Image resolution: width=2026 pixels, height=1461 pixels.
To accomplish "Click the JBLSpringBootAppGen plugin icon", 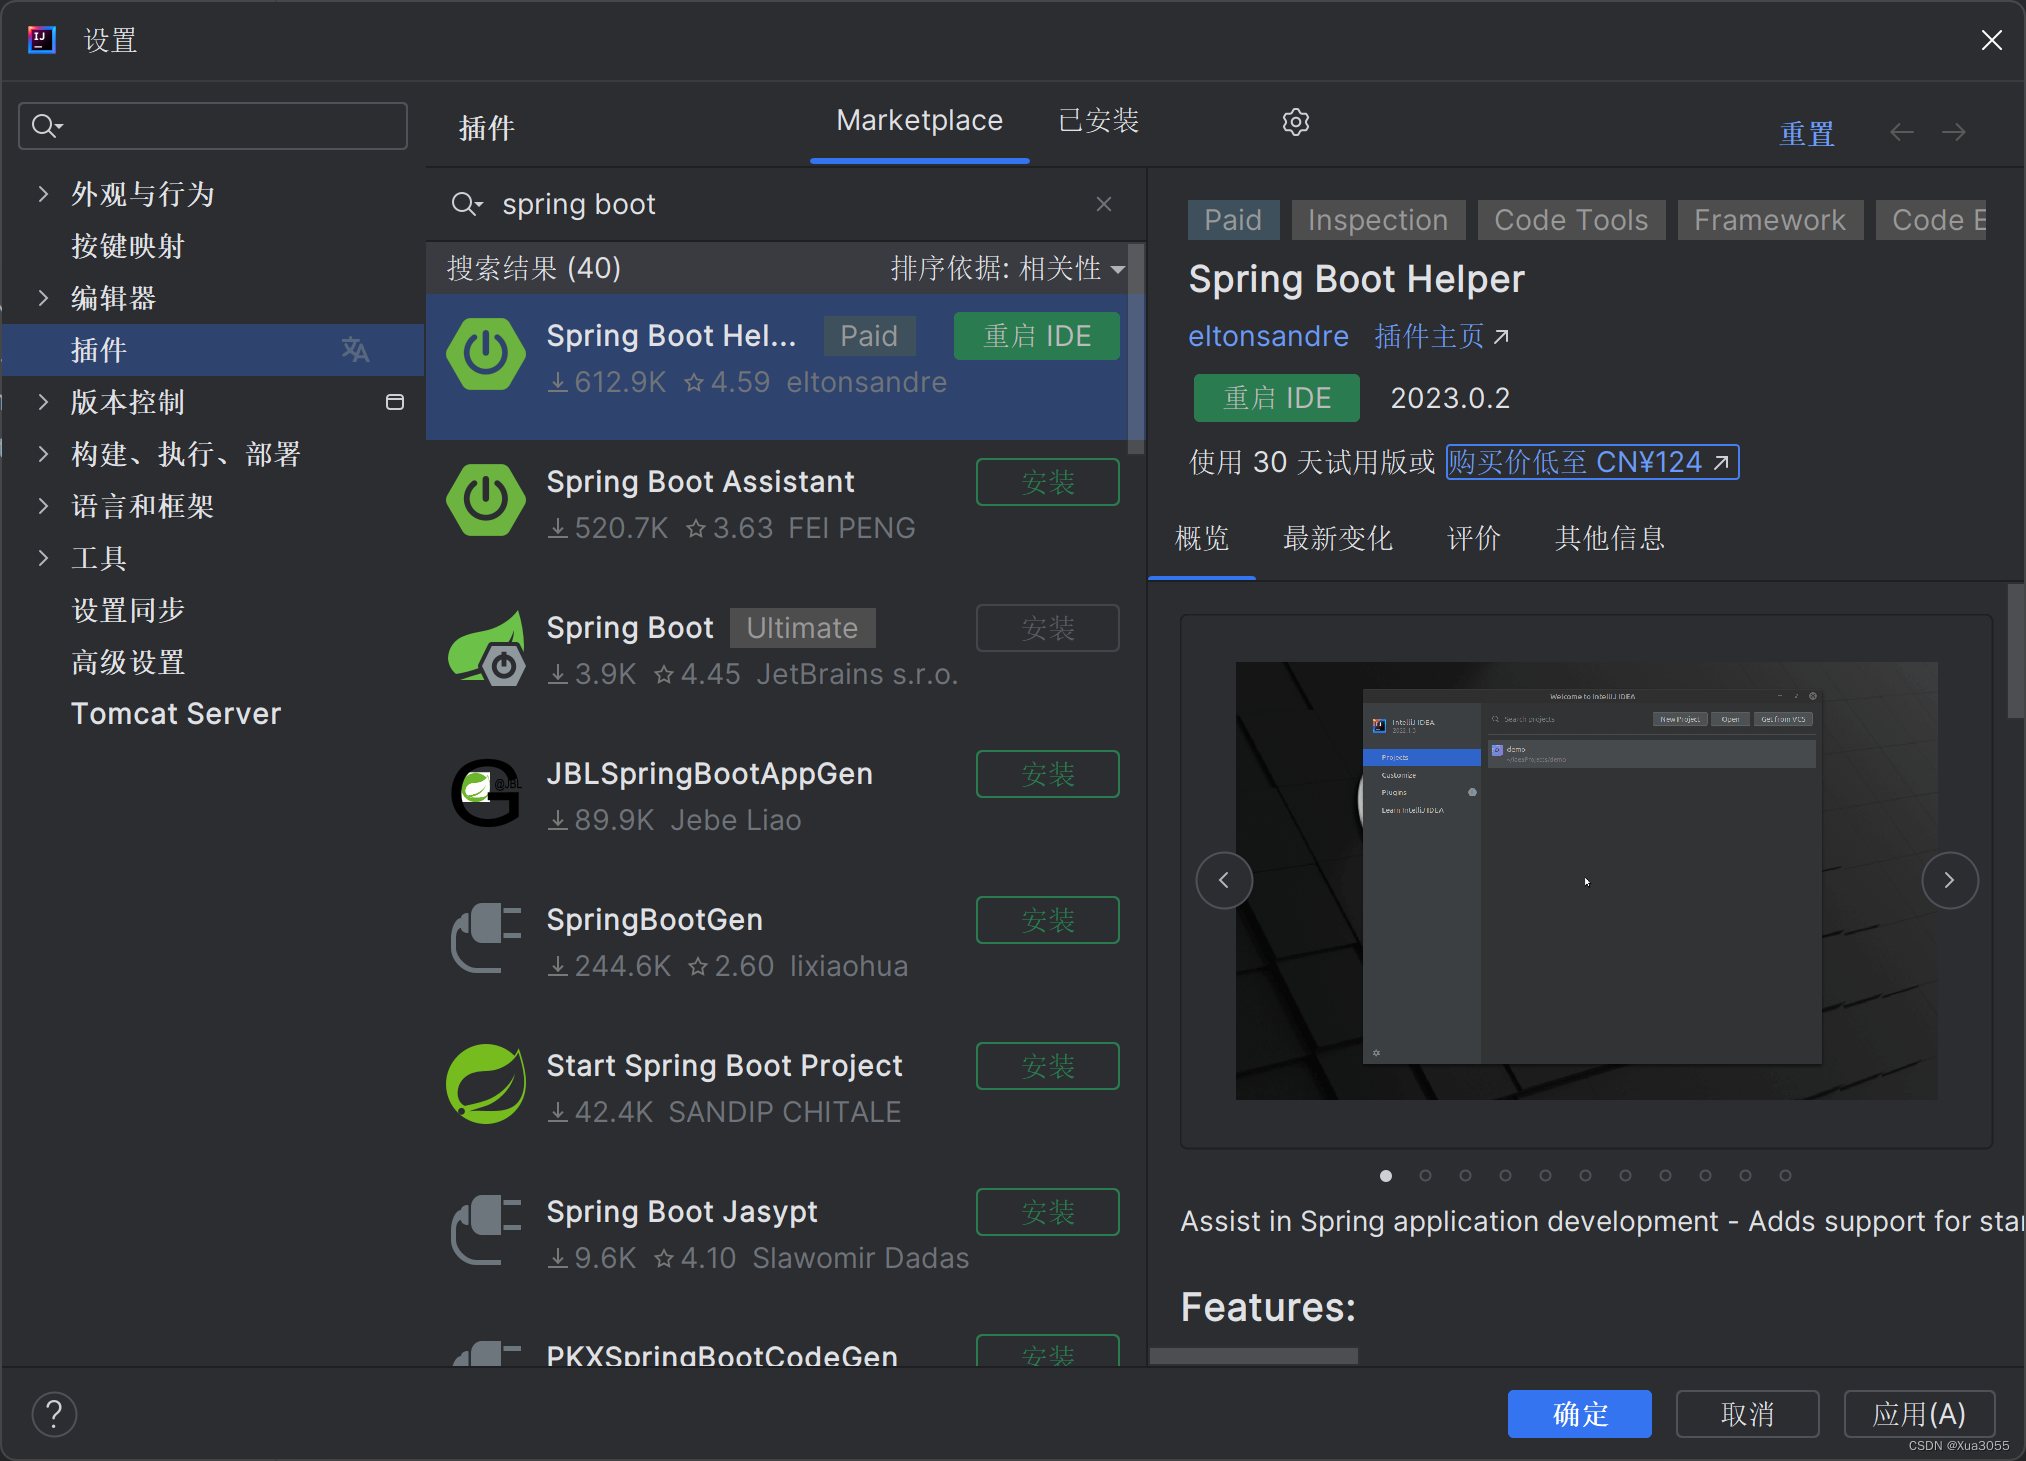I will (x=487, y=793).
